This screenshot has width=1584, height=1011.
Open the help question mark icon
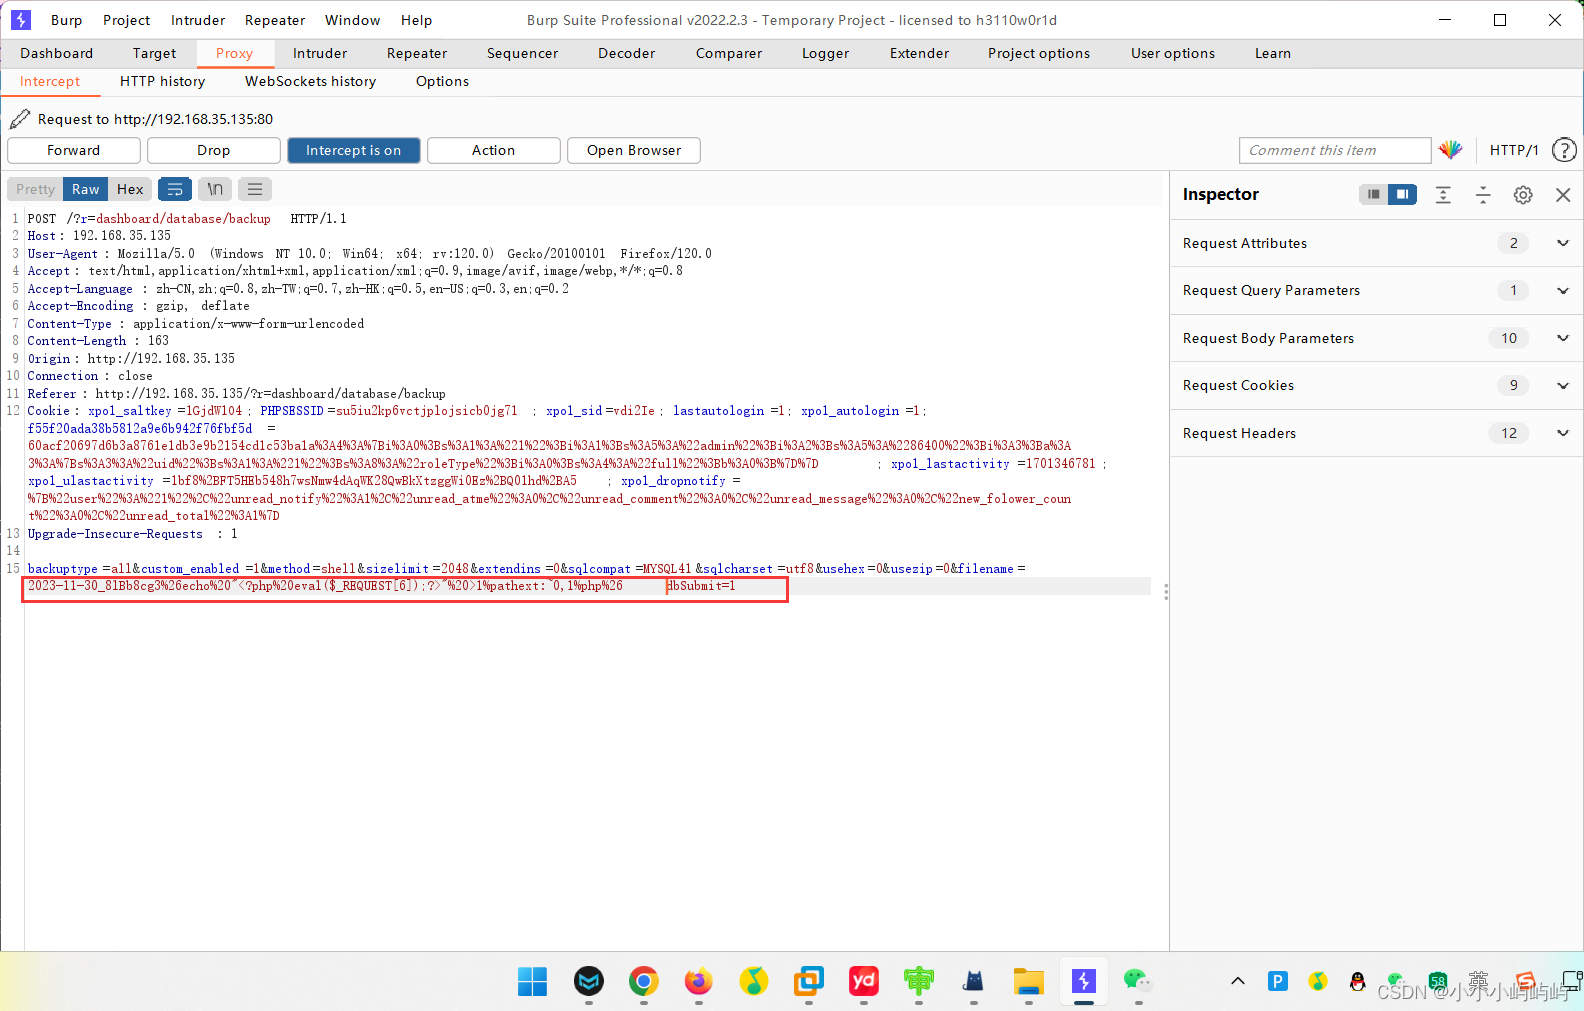click(1564, 150)
